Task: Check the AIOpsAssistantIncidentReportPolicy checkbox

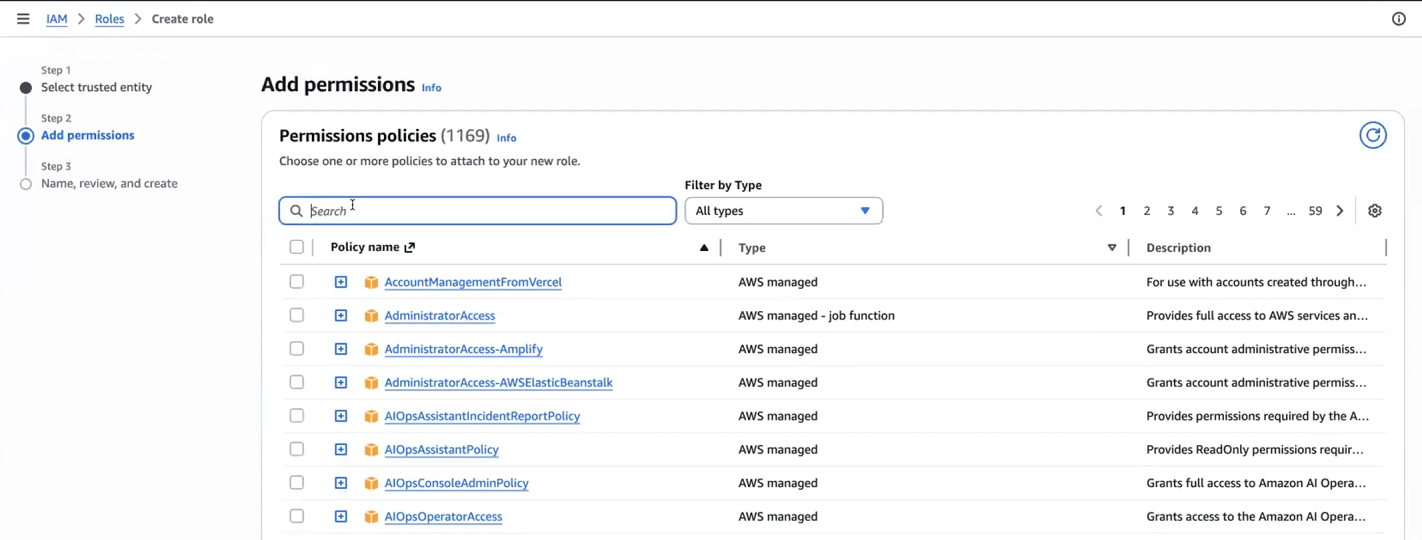Action: [x=297, y=416]
